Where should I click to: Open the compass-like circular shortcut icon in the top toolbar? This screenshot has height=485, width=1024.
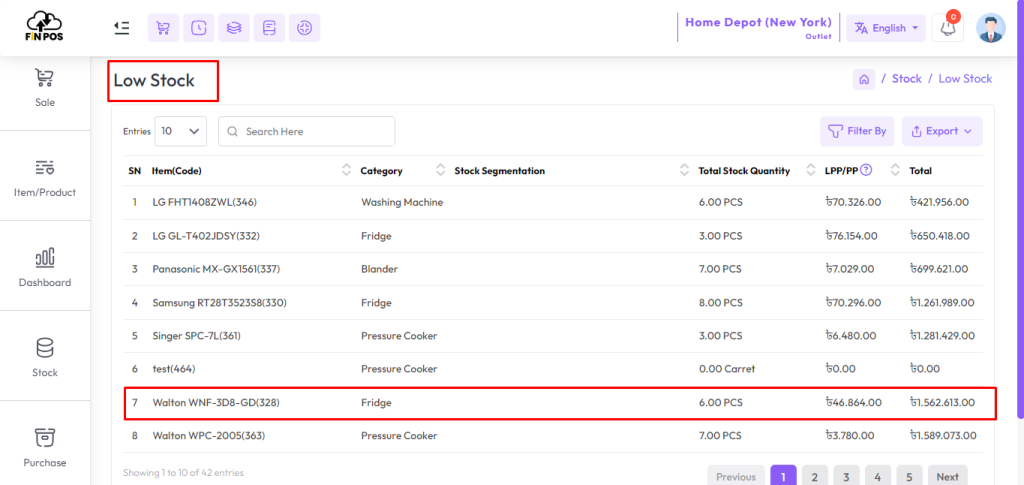[x=304, y=28]
